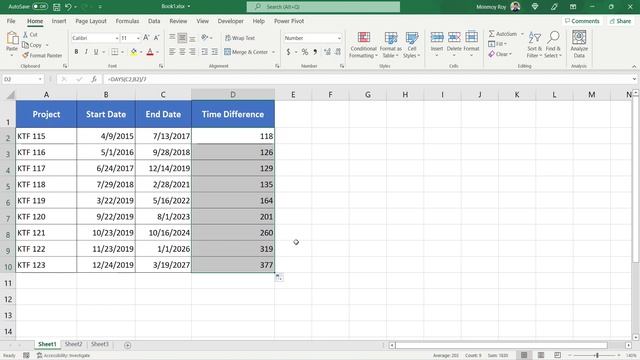Click the Auto Fill Options icon below D10
Screen dimensions: 640x360
[x=279, y=278]
